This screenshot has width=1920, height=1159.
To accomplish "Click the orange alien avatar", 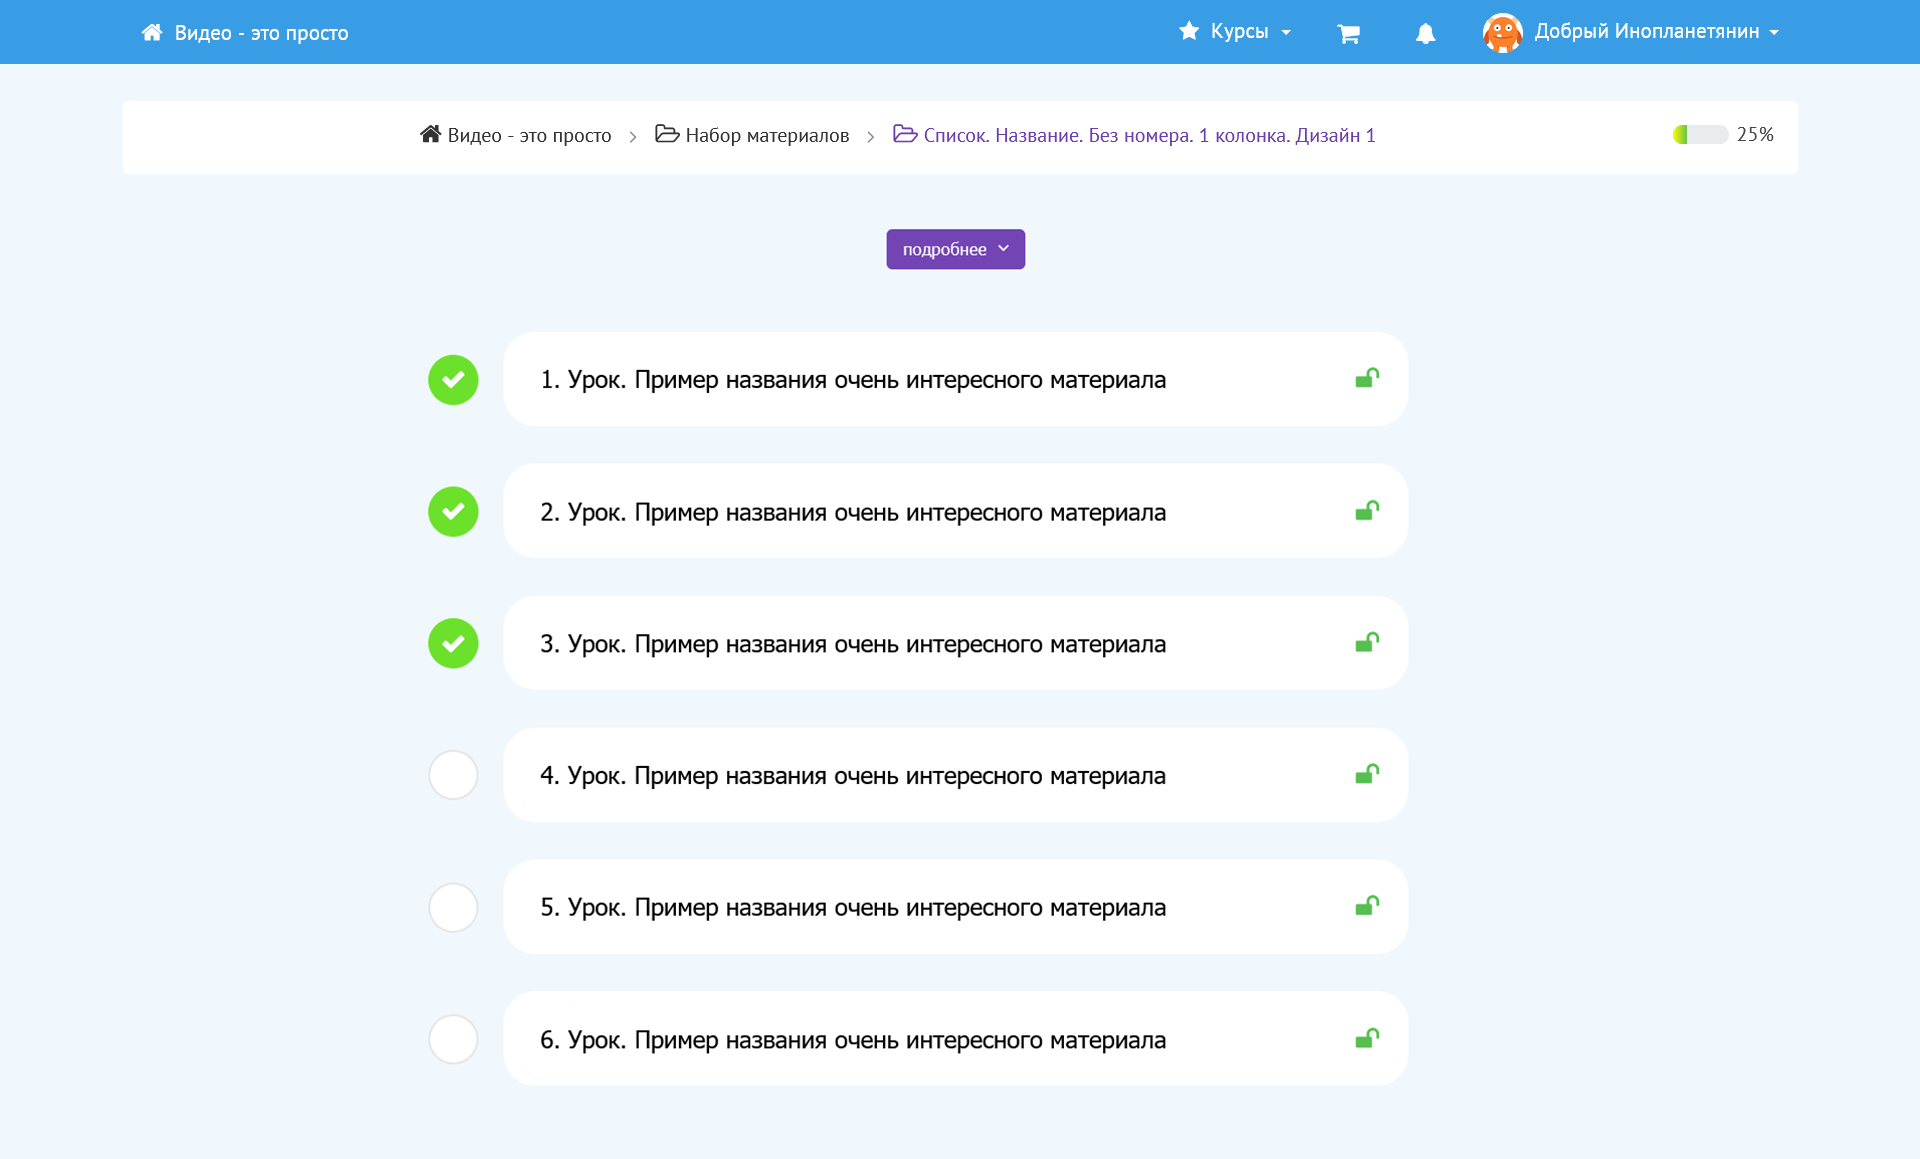I will pos(1502,32).
